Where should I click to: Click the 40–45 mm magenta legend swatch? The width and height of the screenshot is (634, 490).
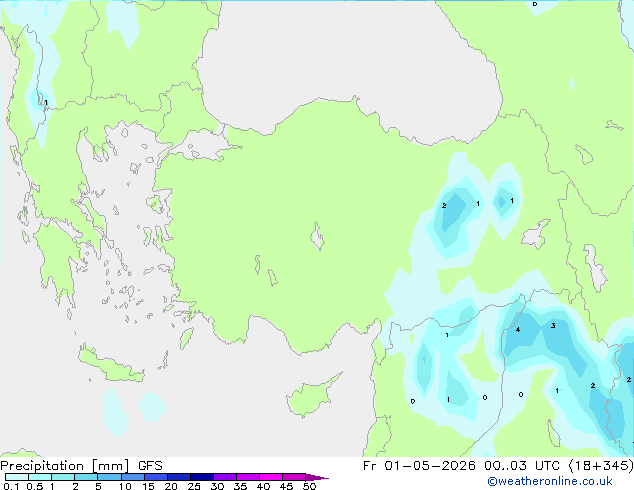tap(271, 477)
